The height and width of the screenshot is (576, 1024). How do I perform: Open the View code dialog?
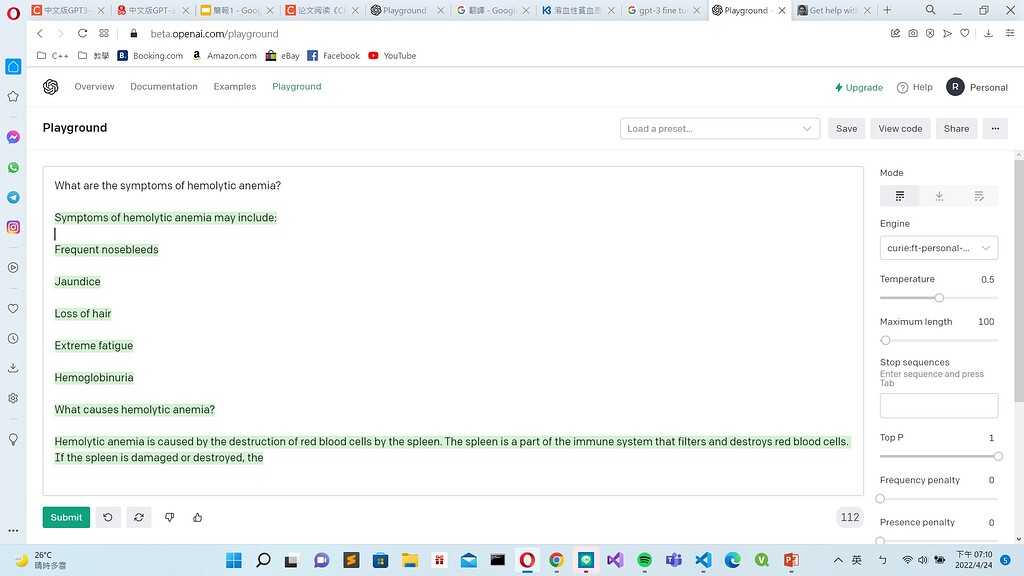coord(899,128)
